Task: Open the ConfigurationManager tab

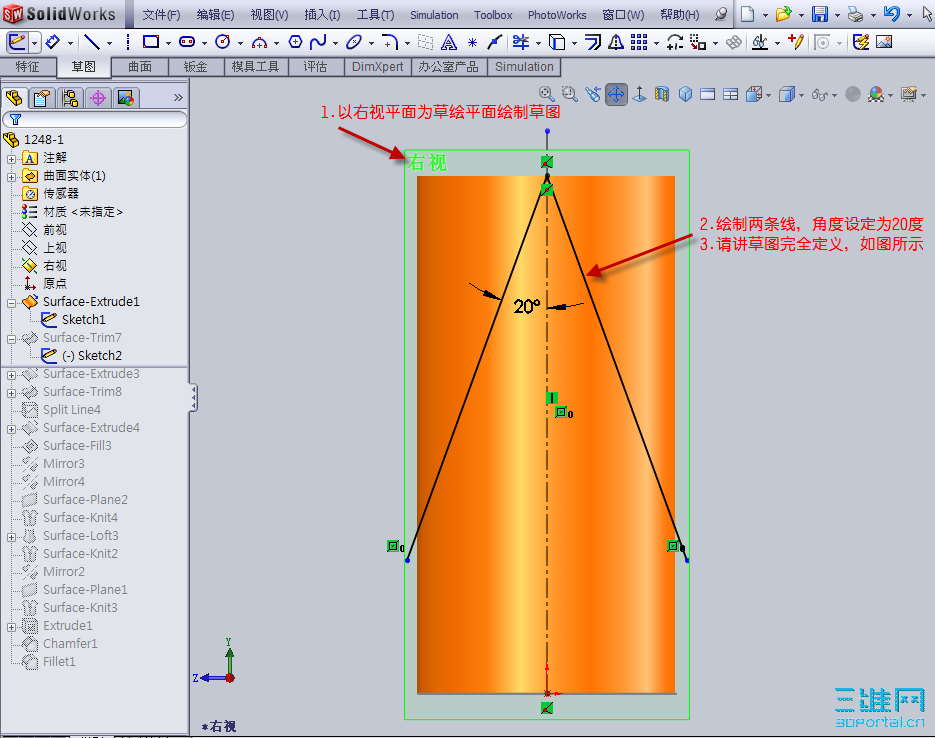Action: 70,98
